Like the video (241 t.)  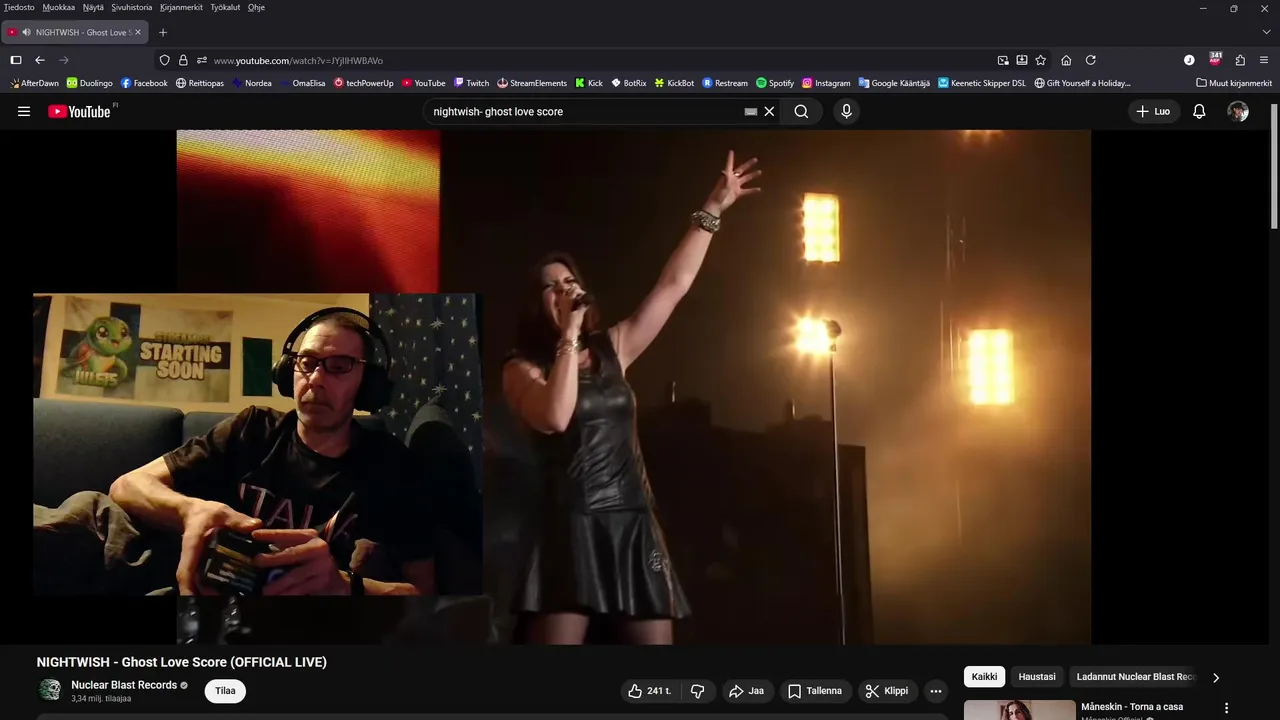[650, 691]
